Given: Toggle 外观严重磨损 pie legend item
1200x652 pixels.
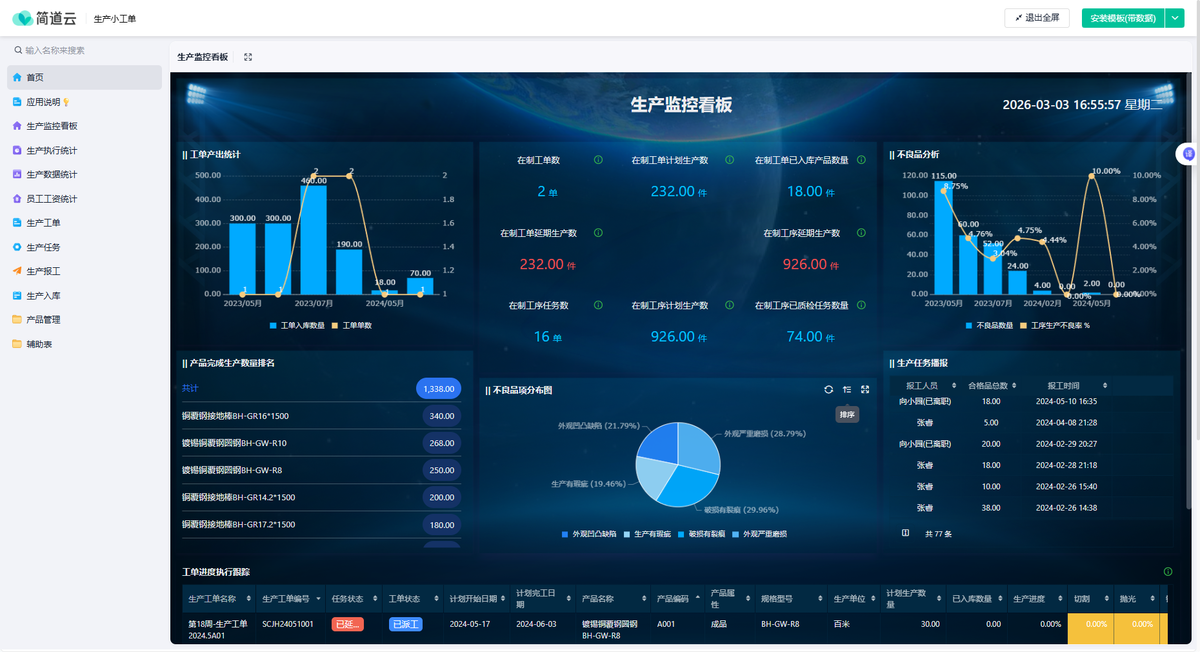Looking at the screenshot, I should coord(760,535).
